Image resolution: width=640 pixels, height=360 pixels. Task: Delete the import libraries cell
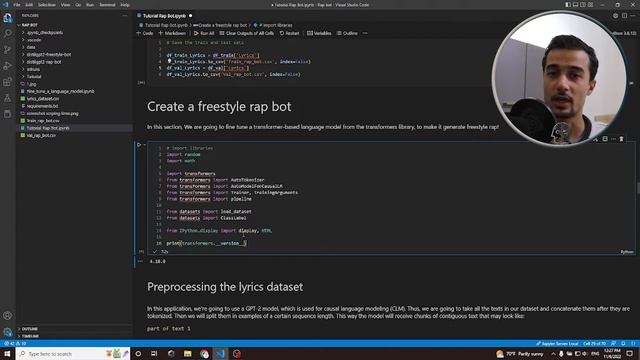tap(621, 139)
